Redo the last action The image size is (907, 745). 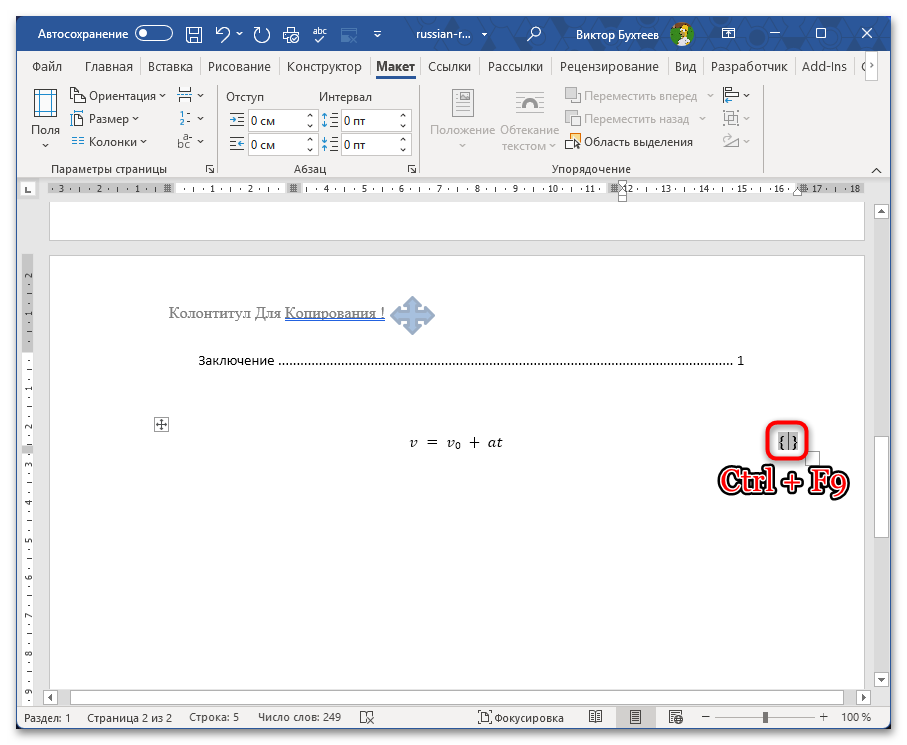click(x=261, y=34)
